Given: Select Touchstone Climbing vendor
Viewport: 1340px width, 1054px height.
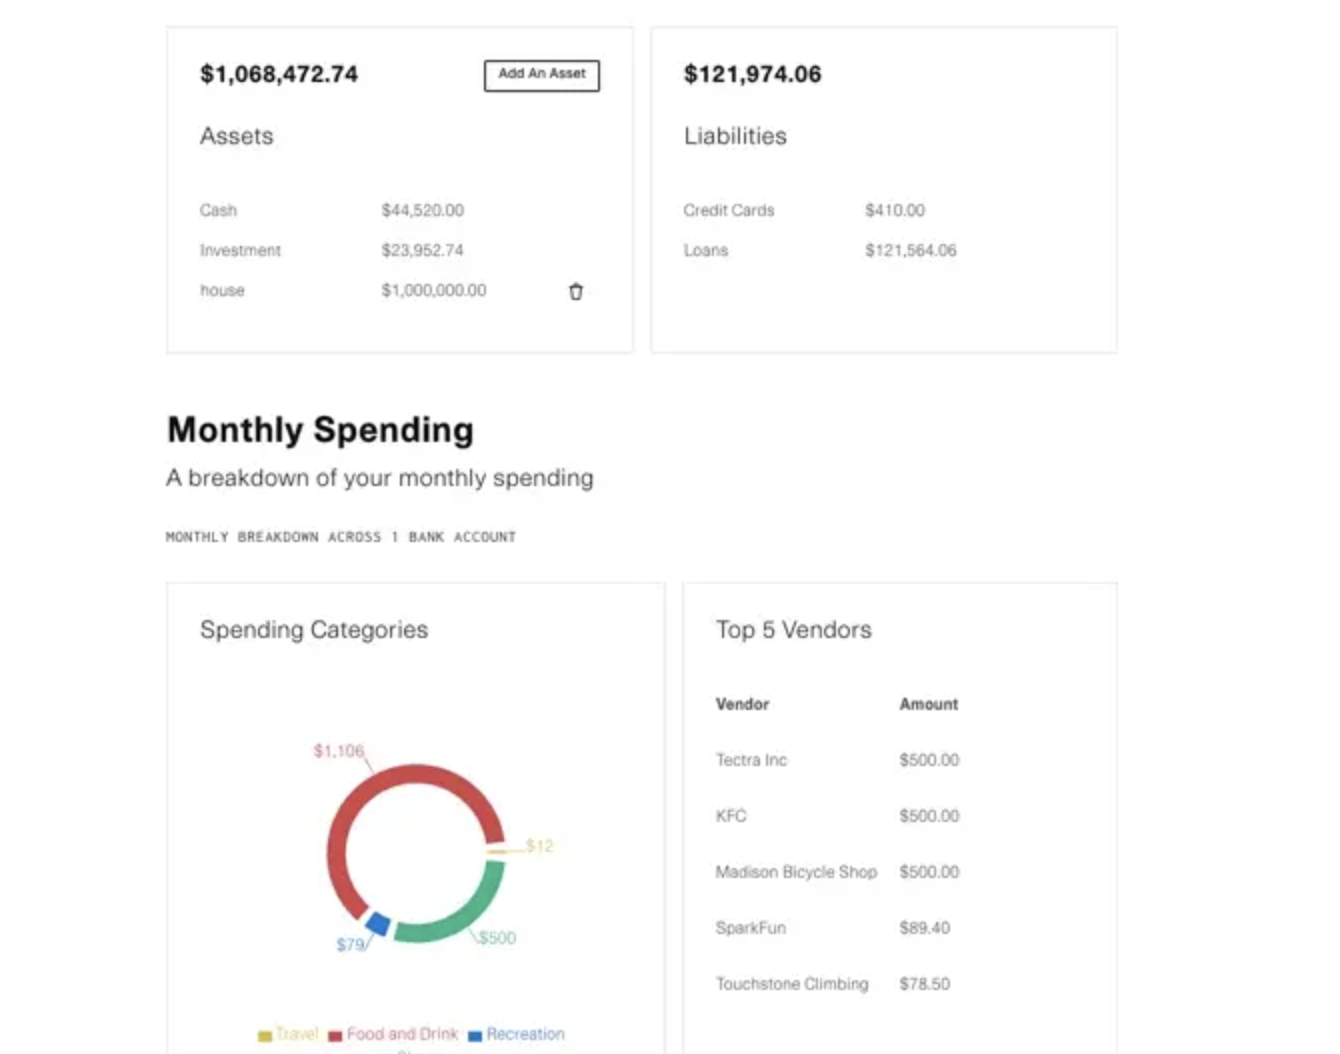Looking at the screenshot, I should point(792,984).
